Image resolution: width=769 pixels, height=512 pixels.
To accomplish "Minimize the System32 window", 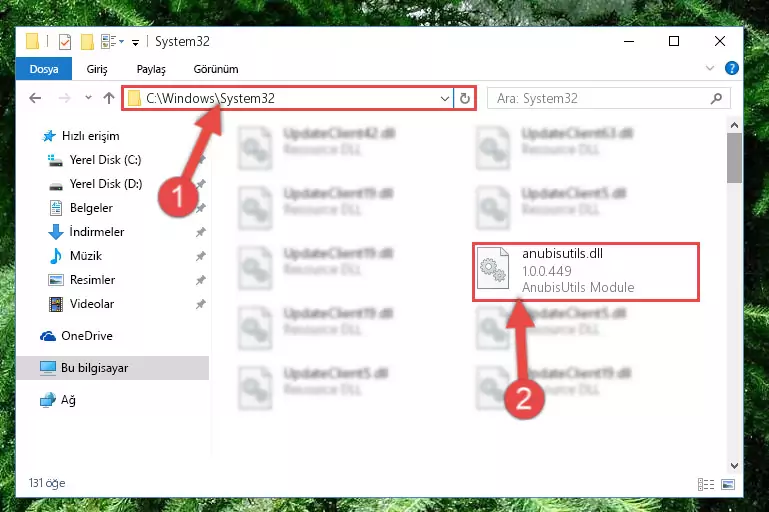I will click(x=629, y=42).
